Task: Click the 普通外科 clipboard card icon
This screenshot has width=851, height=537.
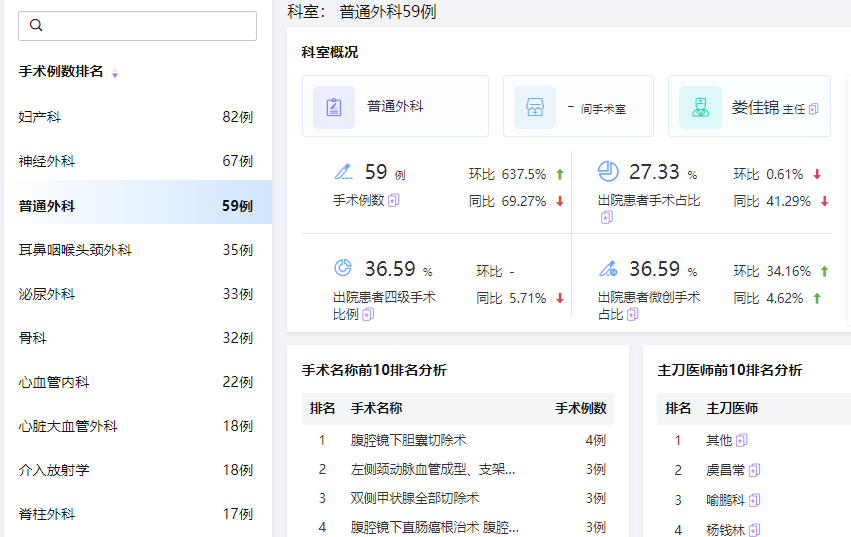Action: [x=334, y=107]
